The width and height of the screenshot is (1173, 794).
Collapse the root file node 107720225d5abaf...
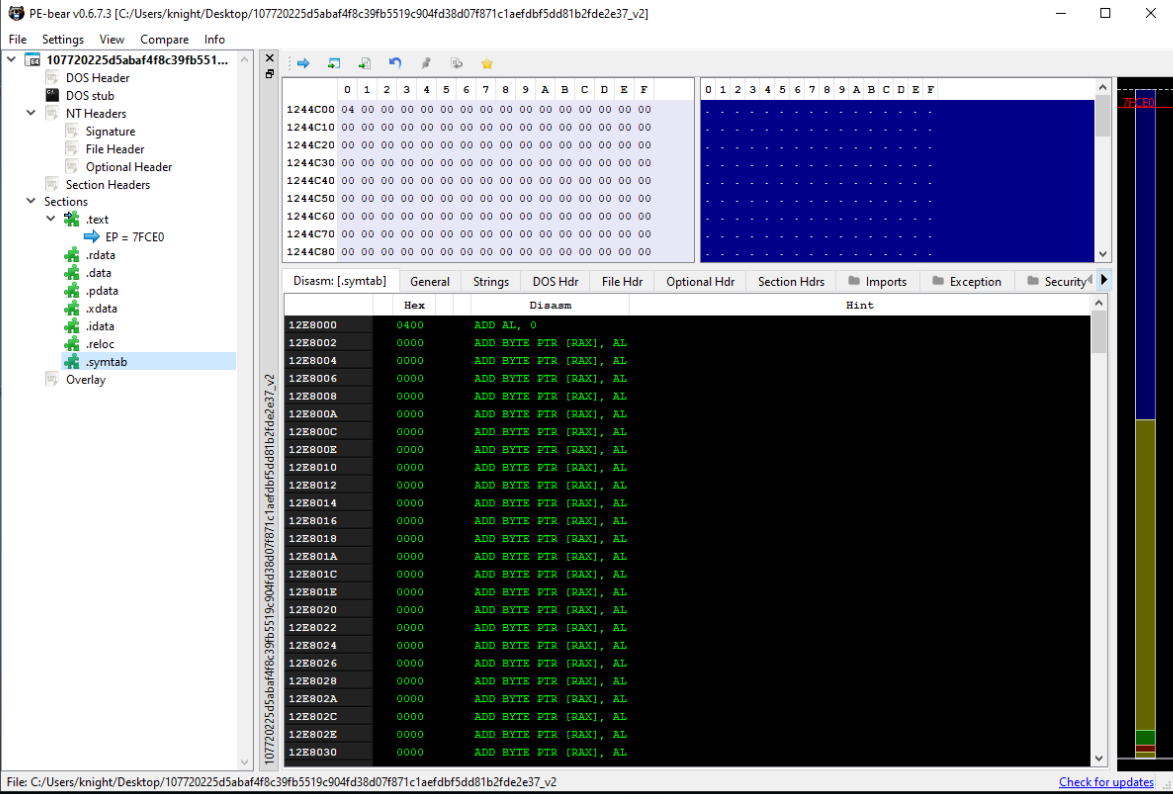(x=12, y=60)
